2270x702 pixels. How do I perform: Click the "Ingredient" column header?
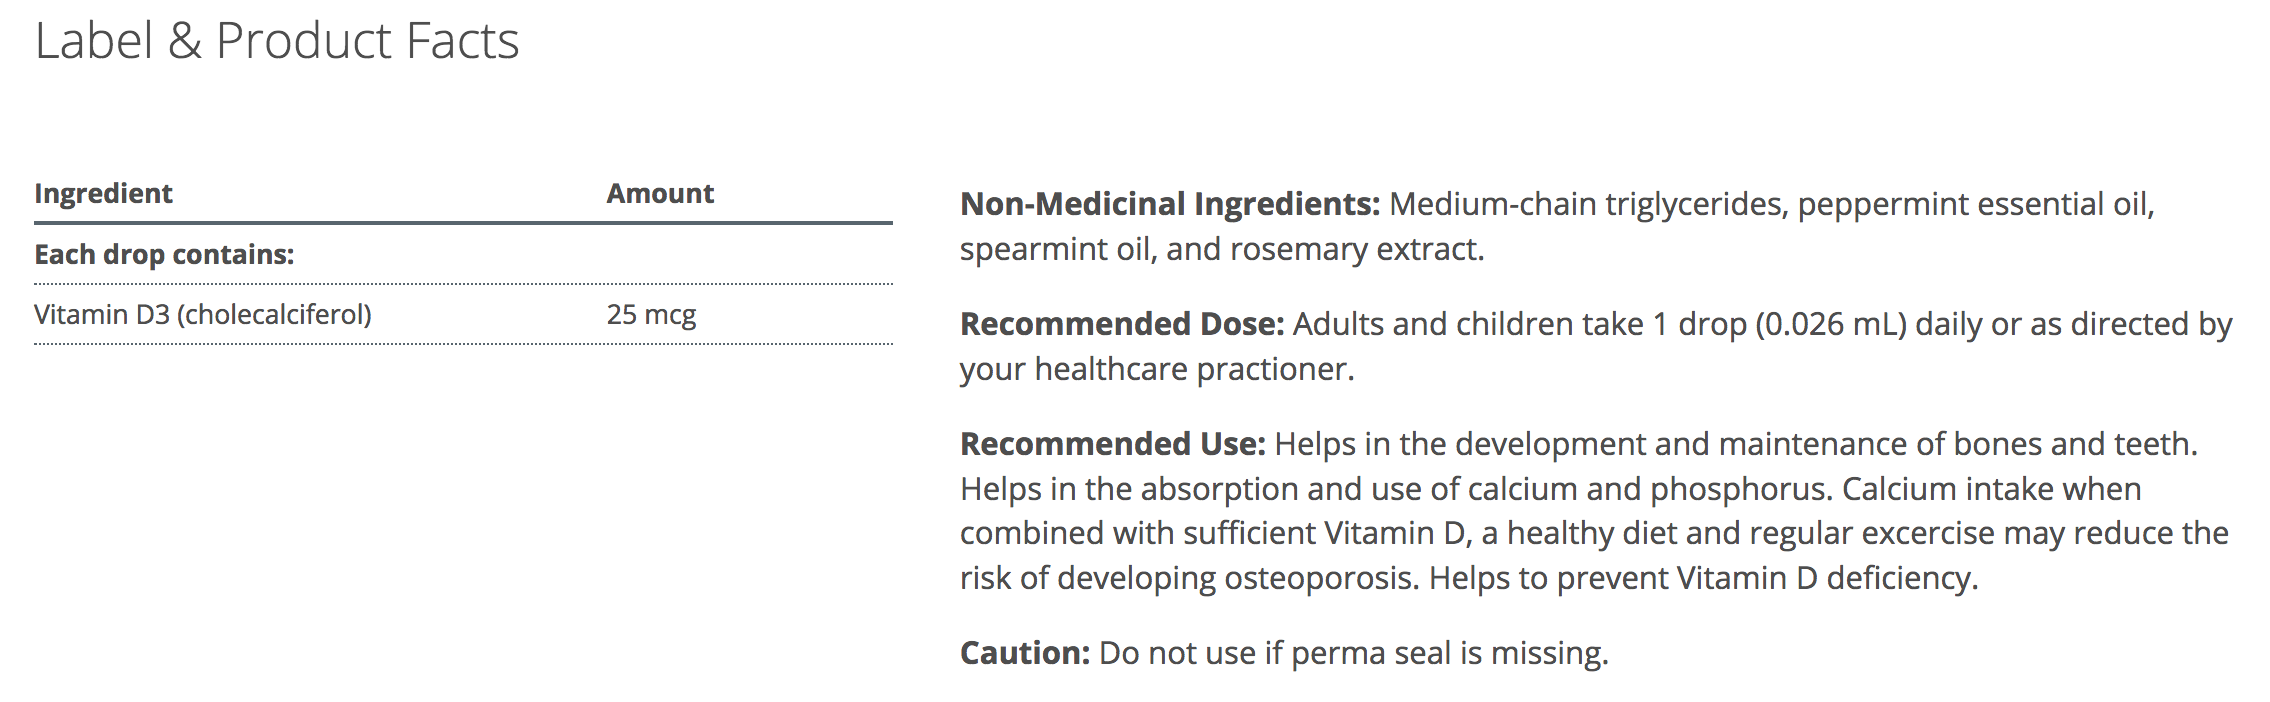[x=103, y=193]
